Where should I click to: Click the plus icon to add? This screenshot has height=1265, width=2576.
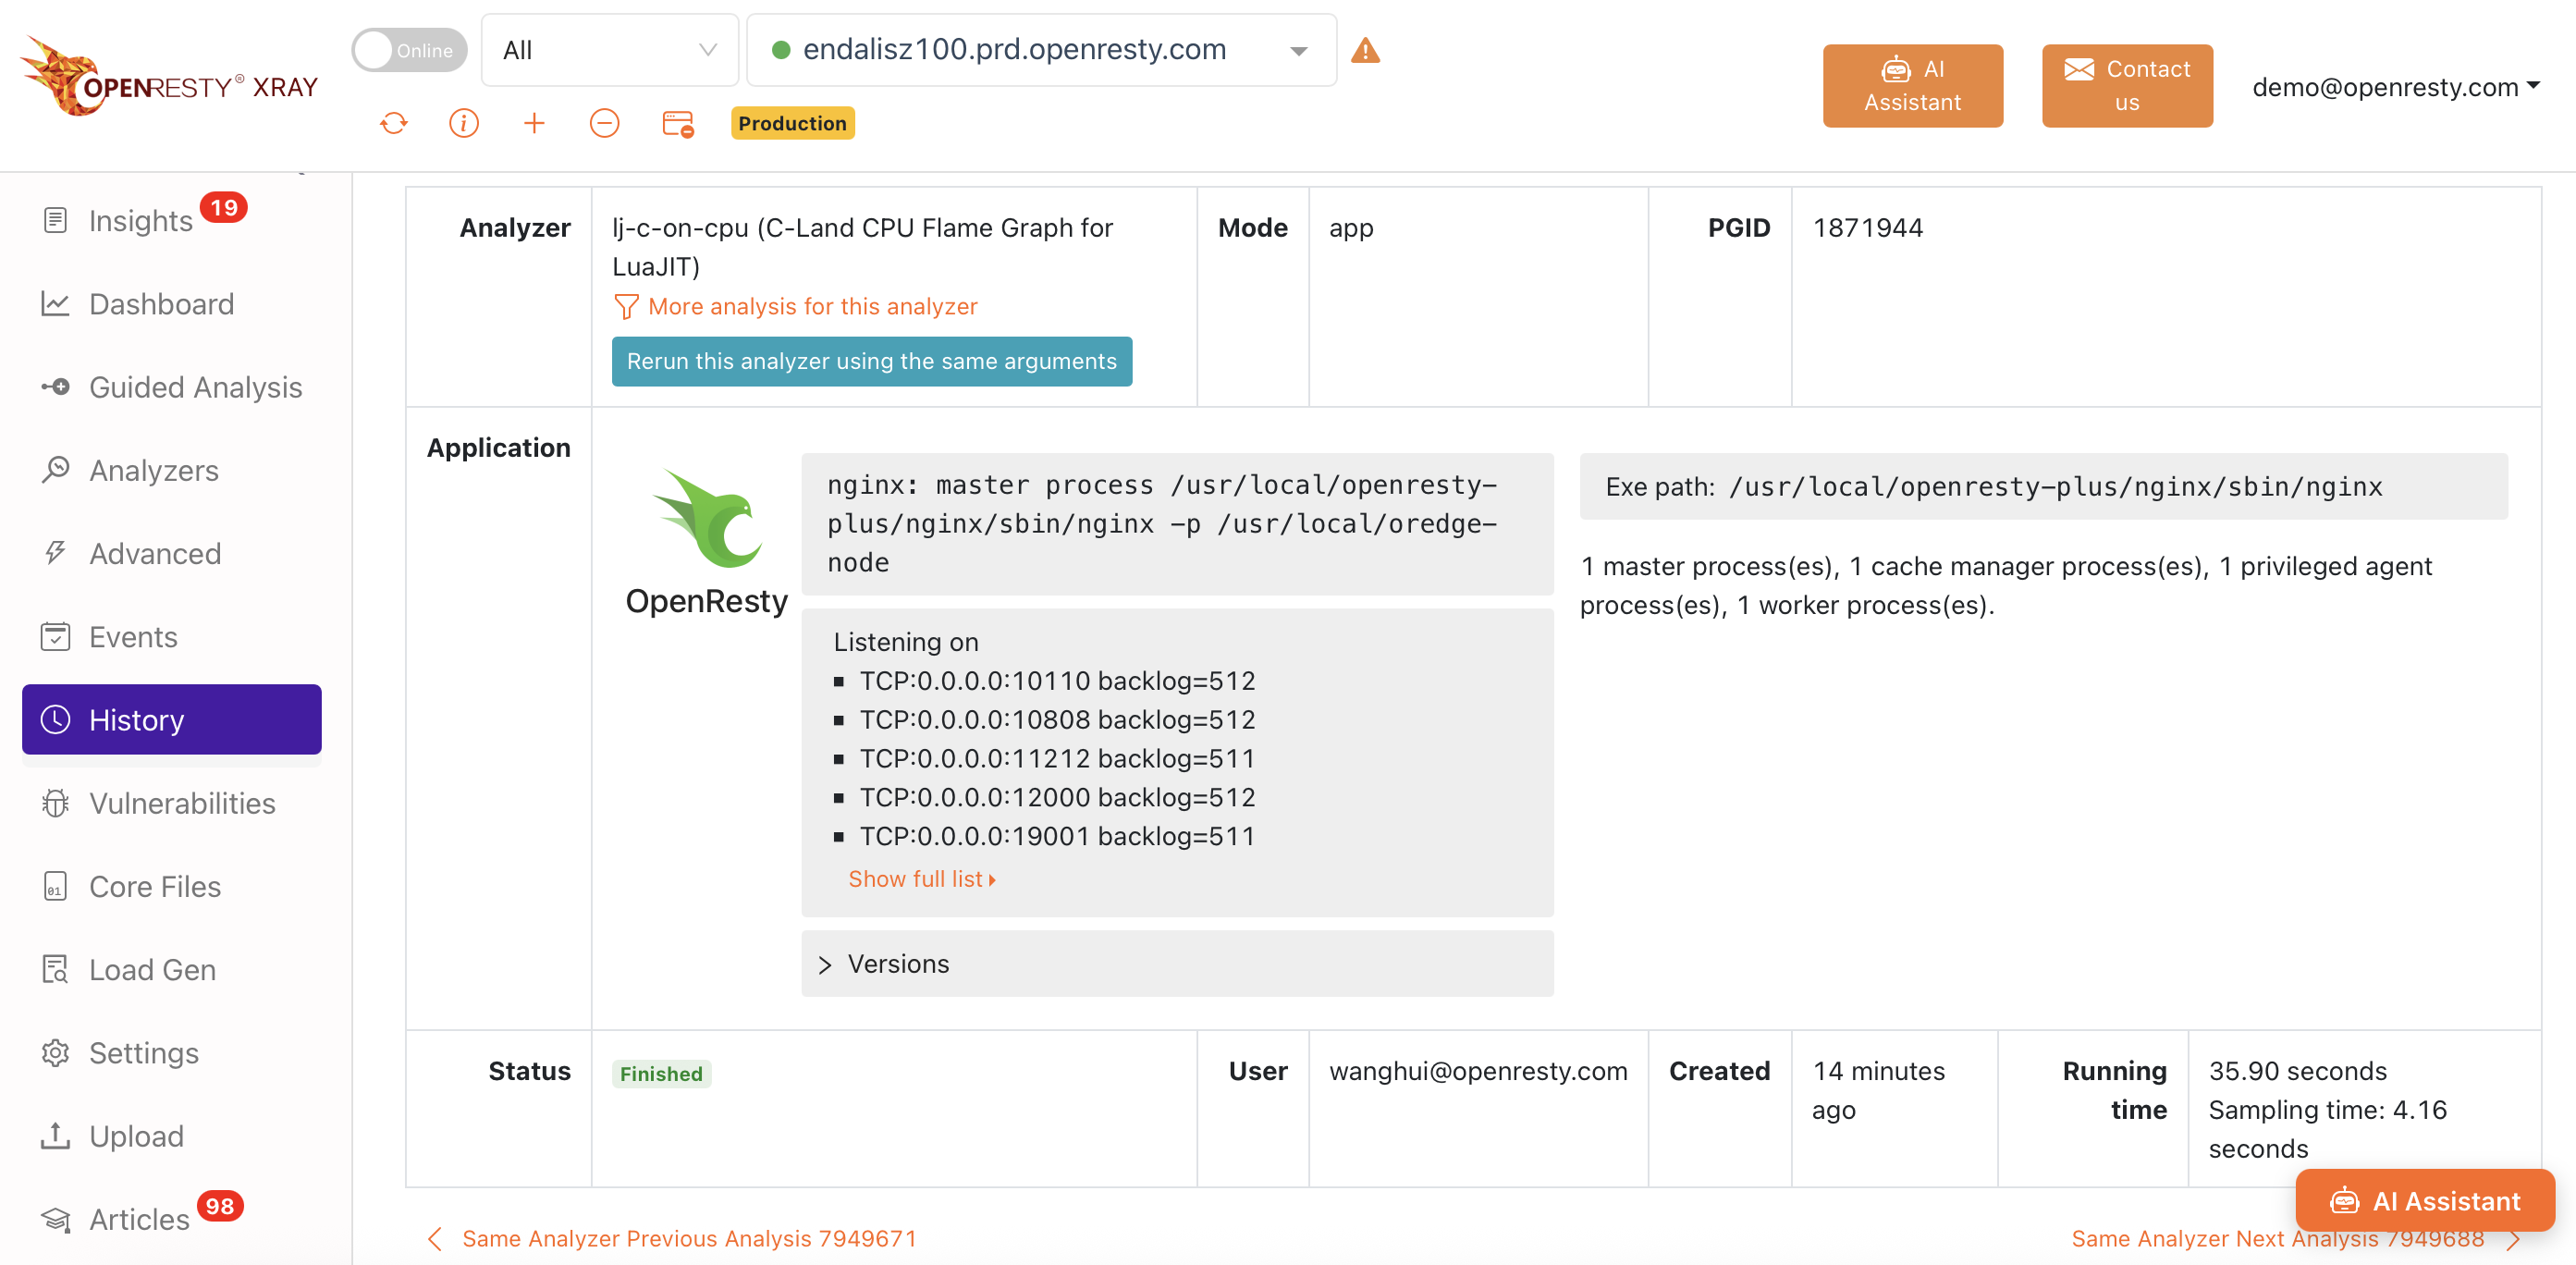(534, 123)
